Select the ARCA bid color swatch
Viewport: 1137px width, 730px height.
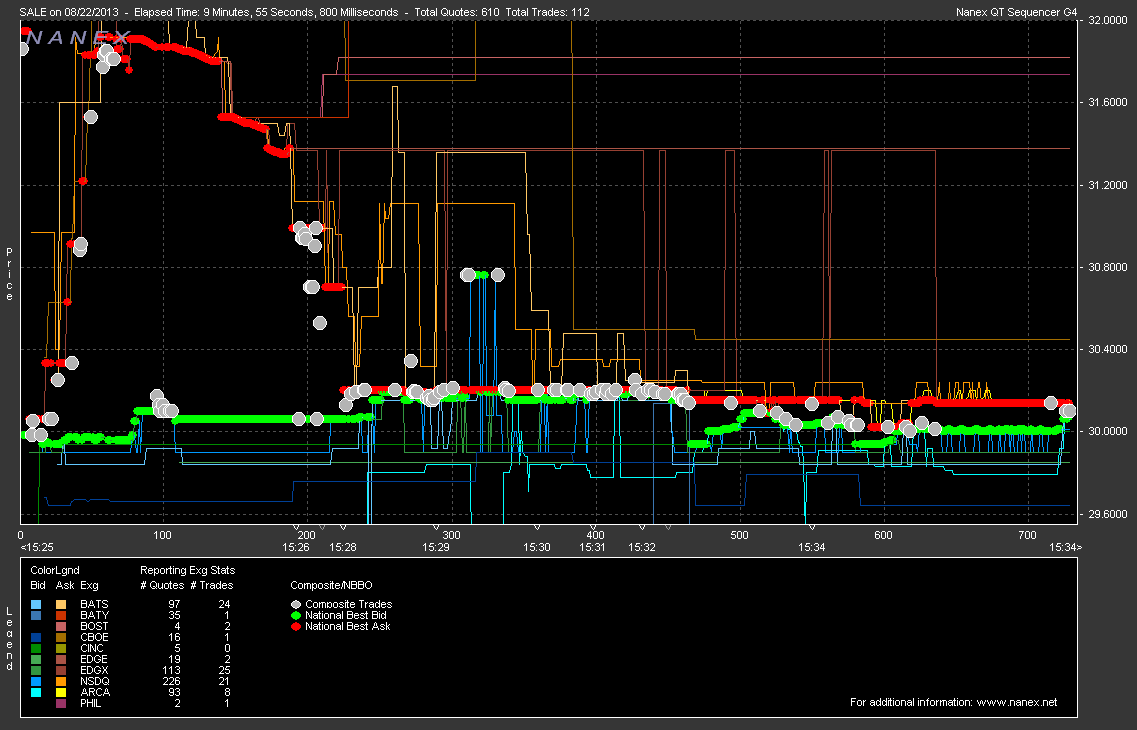(36, 692)
